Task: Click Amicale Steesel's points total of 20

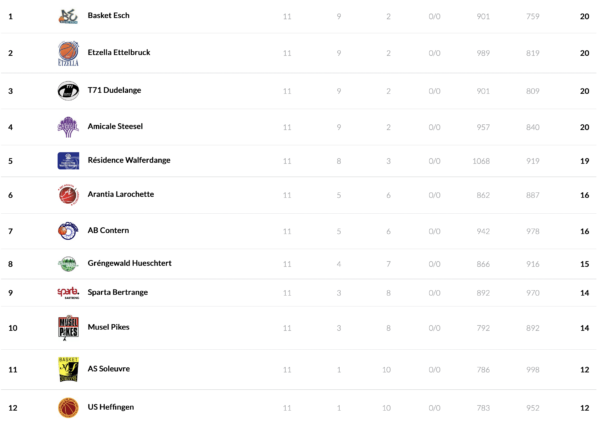Action: [x=584, y=127]
